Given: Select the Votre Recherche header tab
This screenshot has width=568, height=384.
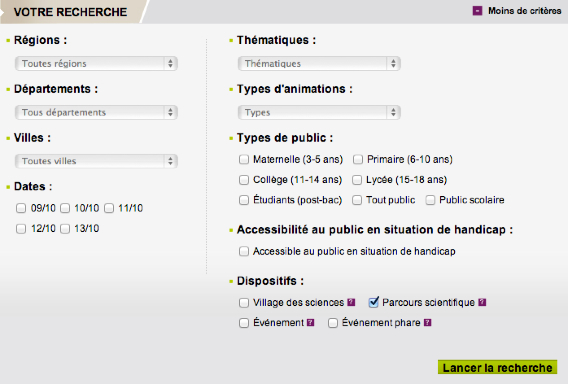Looking at the screenshot, I should pyautogui.click(x=71, y=12).
